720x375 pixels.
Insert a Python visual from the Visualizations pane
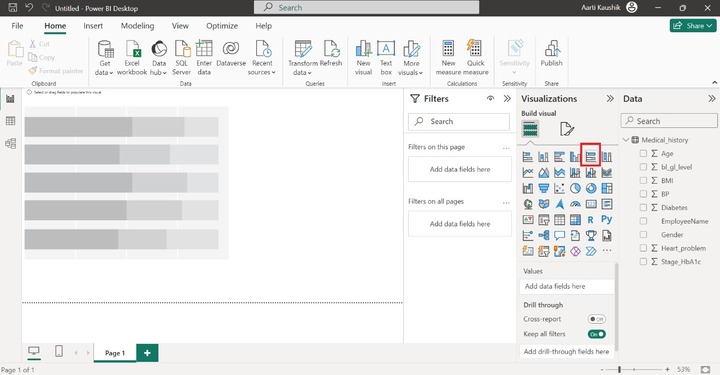tap(606, 219)
